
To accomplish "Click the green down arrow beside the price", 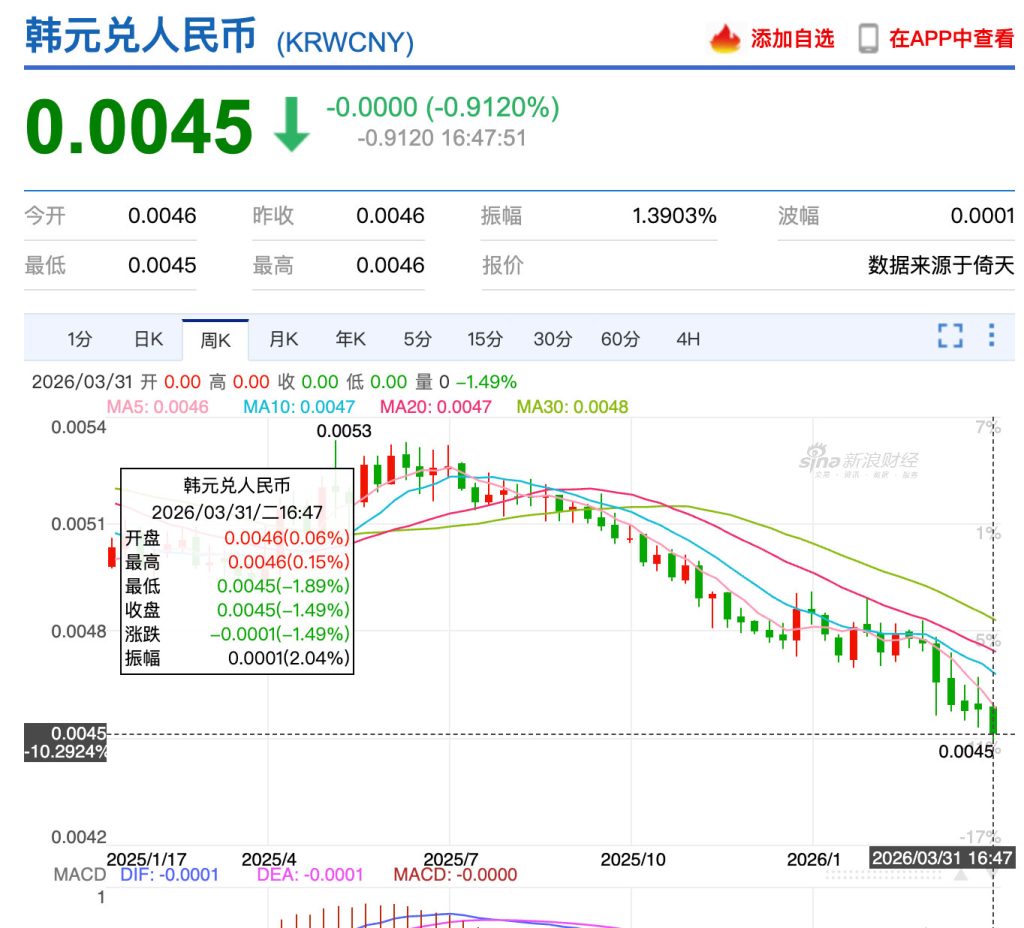I will click(291, 126).
